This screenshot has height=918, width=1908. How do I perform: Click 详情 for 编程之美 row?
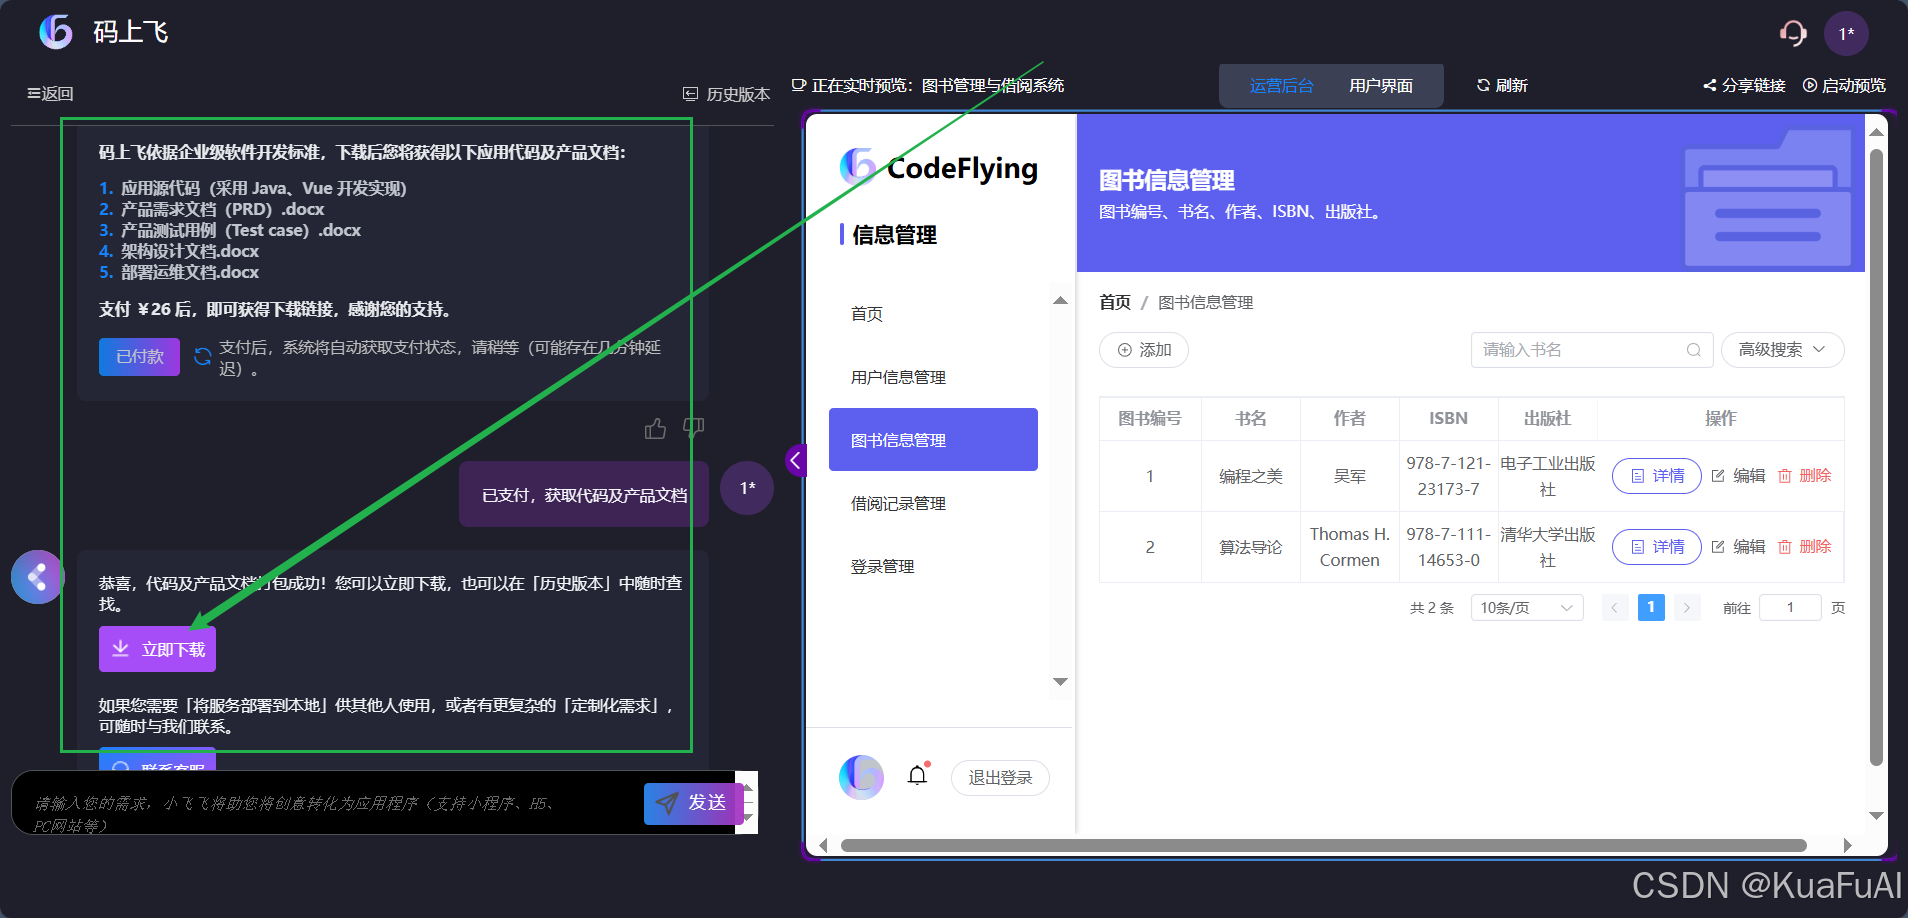[1656, 476]
